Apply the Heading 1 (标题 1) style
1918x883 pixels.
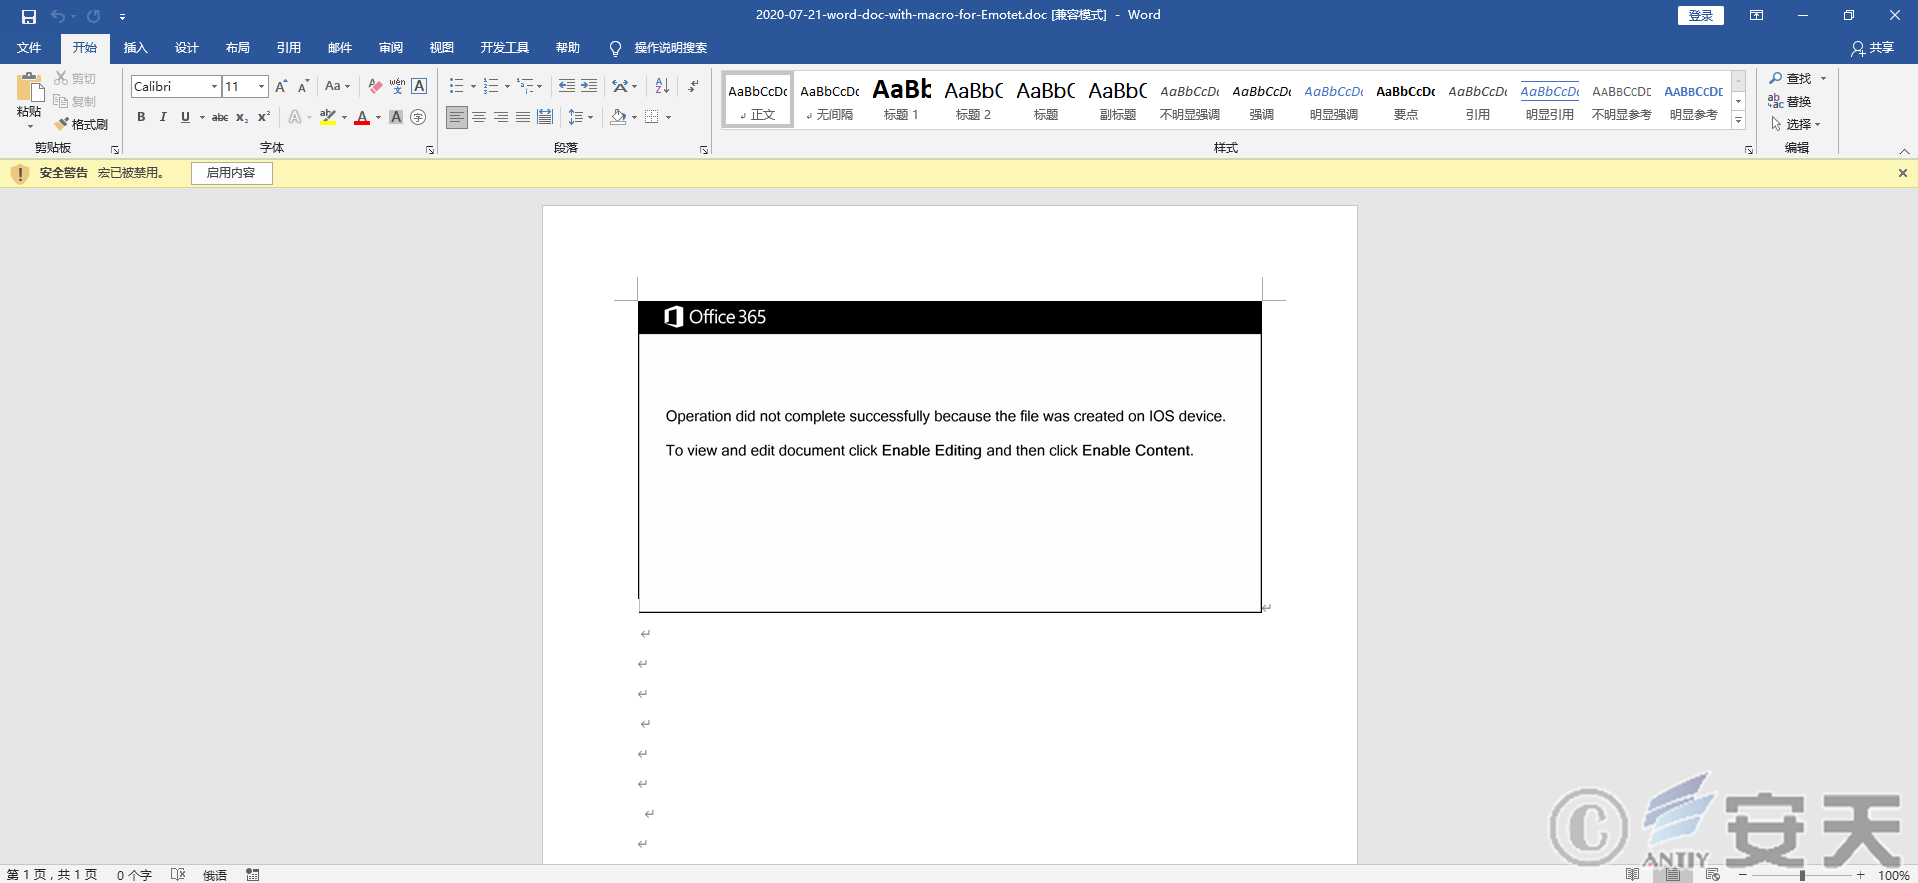(x=901, y=100)
